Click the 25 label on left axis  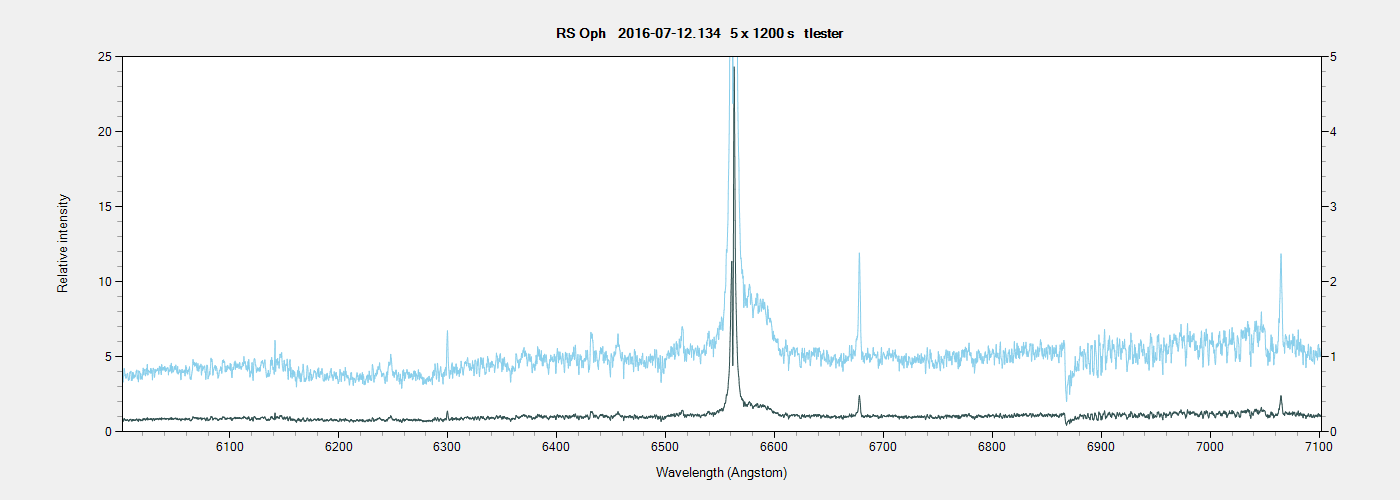click(102, 57)
